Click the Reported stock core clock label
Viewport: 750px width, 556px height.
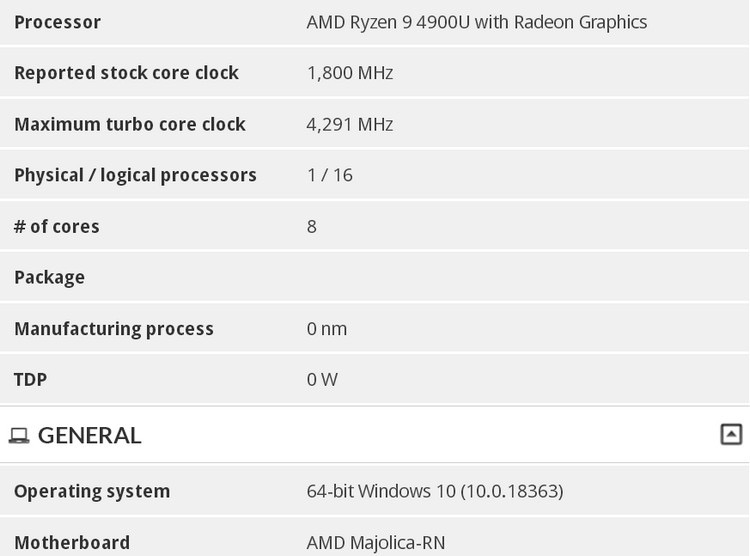coord(126,73)
